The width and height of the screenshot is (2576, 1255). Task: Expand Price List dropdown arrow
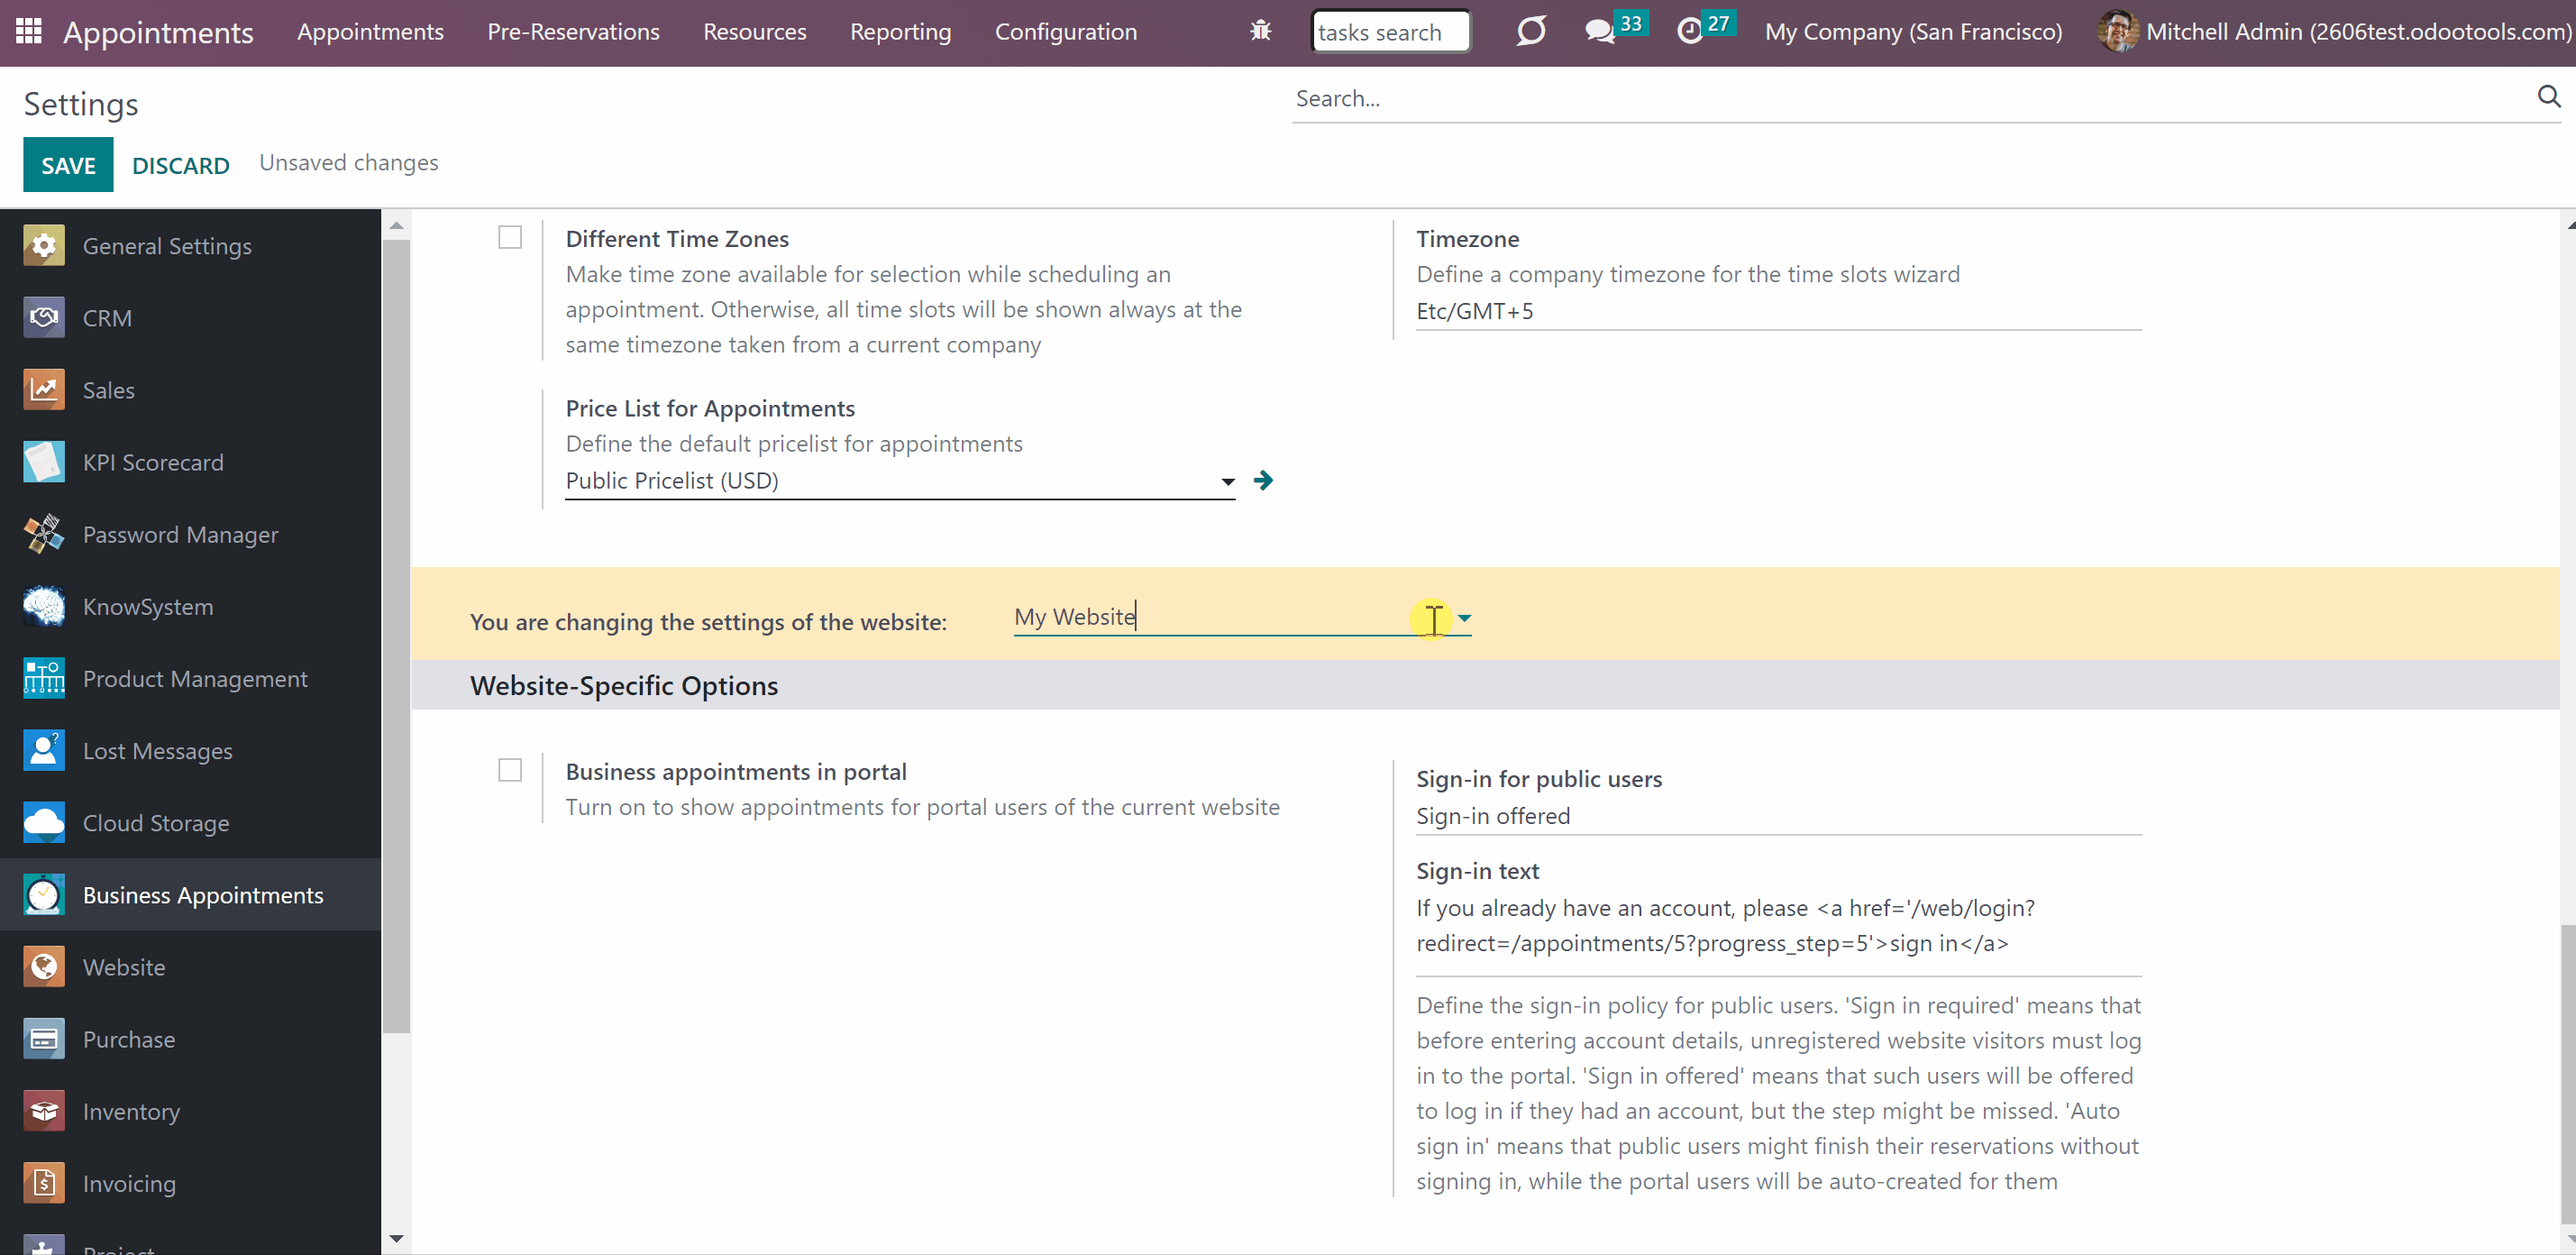coord(1227,482)
